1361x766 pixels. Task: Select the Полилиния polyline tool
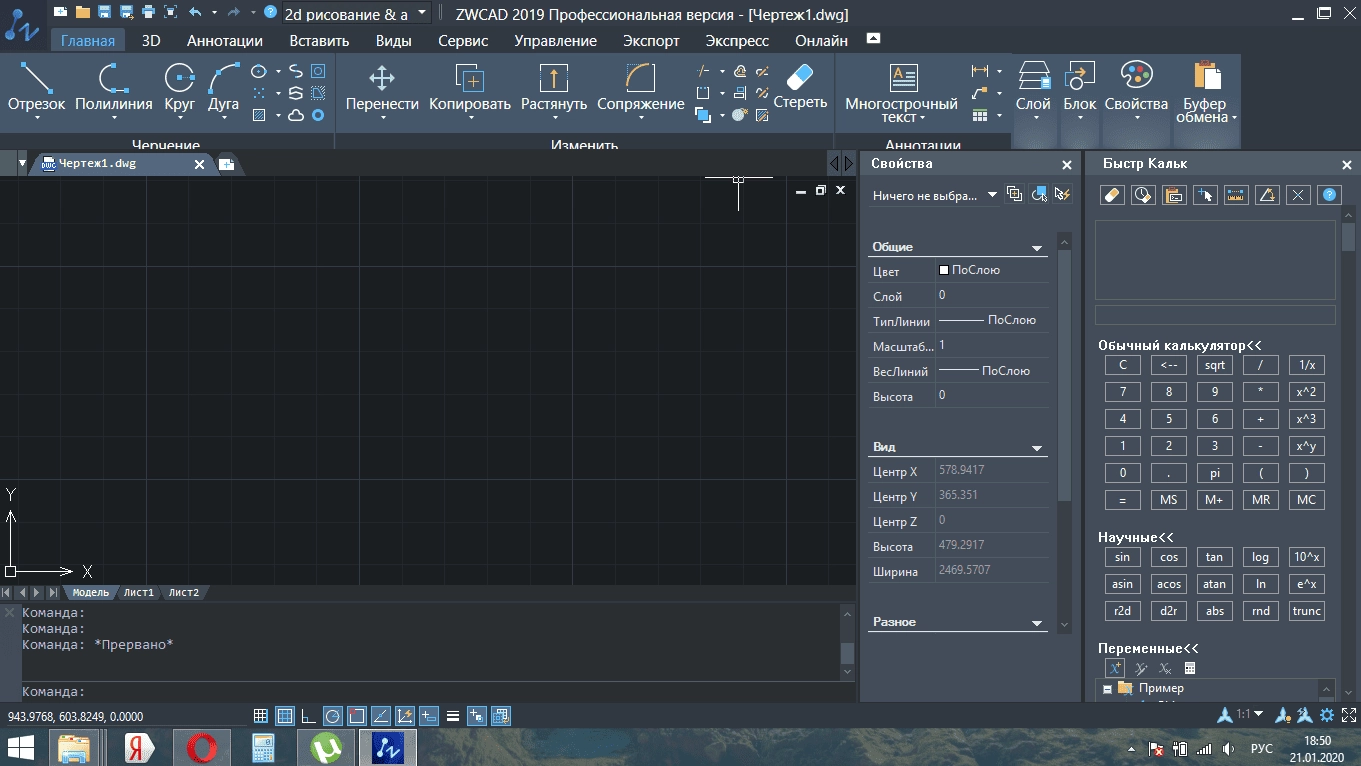[113, 88]
